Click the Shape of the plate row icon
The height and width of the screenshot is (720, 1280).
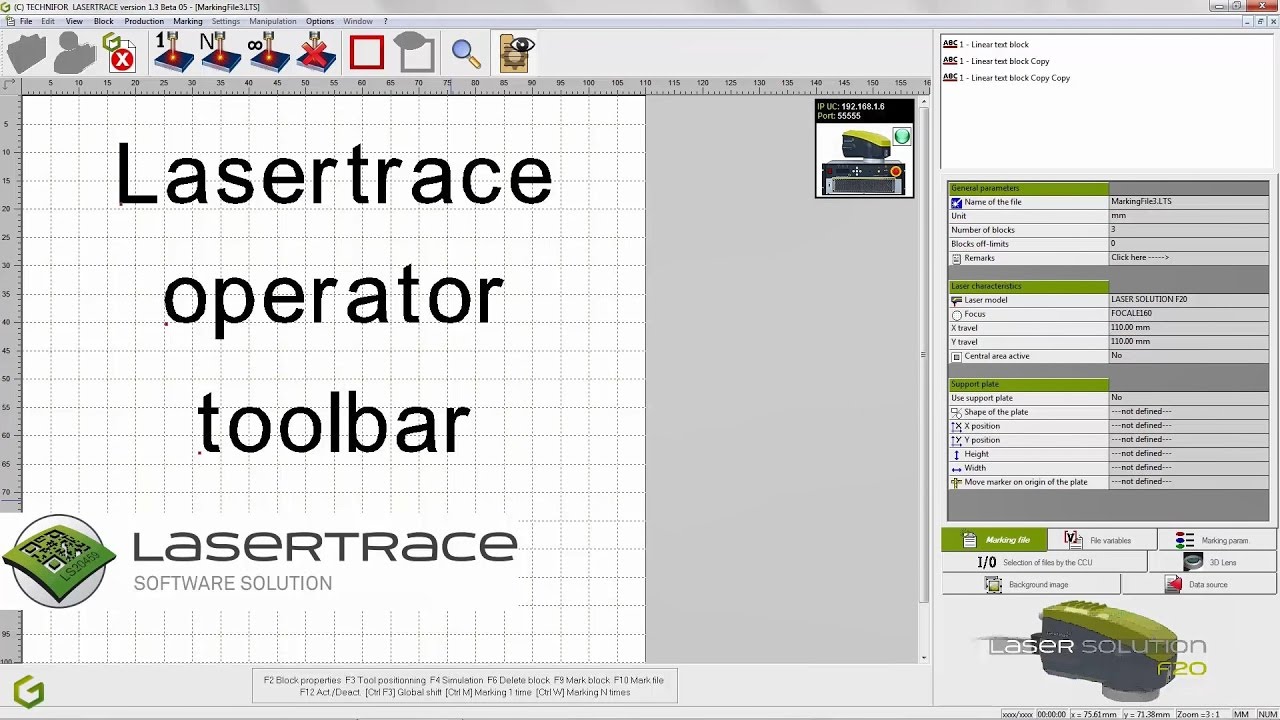[x=956, y=412]
